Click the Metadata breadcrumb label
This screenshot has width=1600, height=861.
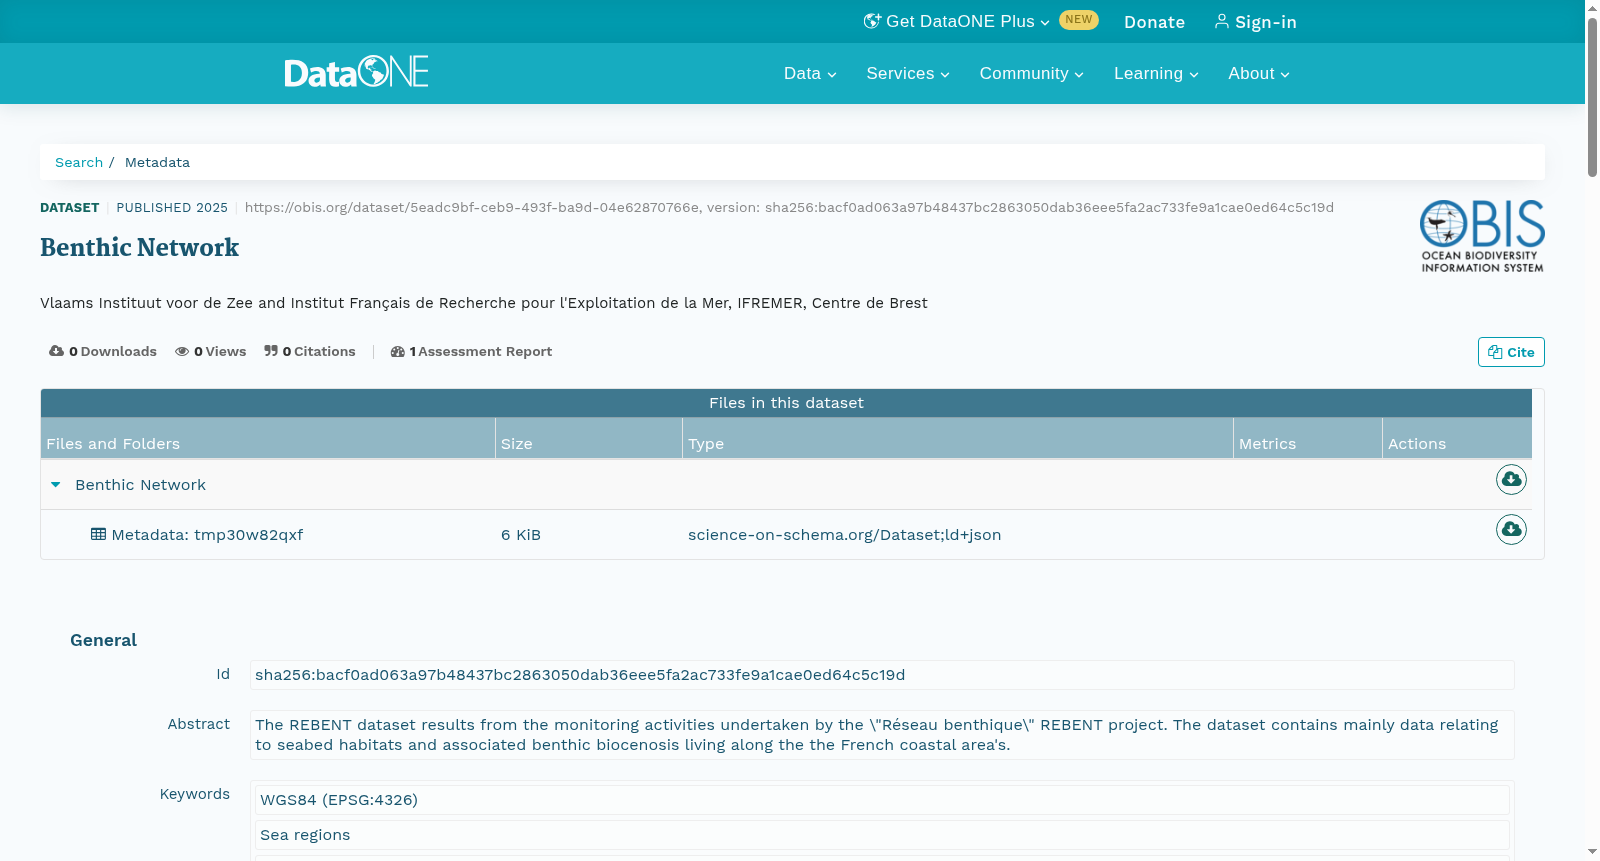tap(157, 162)
